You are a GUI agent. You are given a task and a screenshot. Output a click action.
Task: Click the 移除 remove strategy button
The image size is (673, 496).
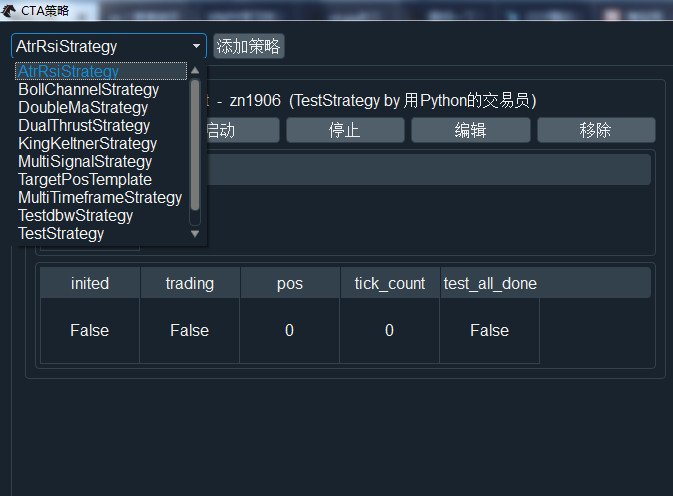596,130
